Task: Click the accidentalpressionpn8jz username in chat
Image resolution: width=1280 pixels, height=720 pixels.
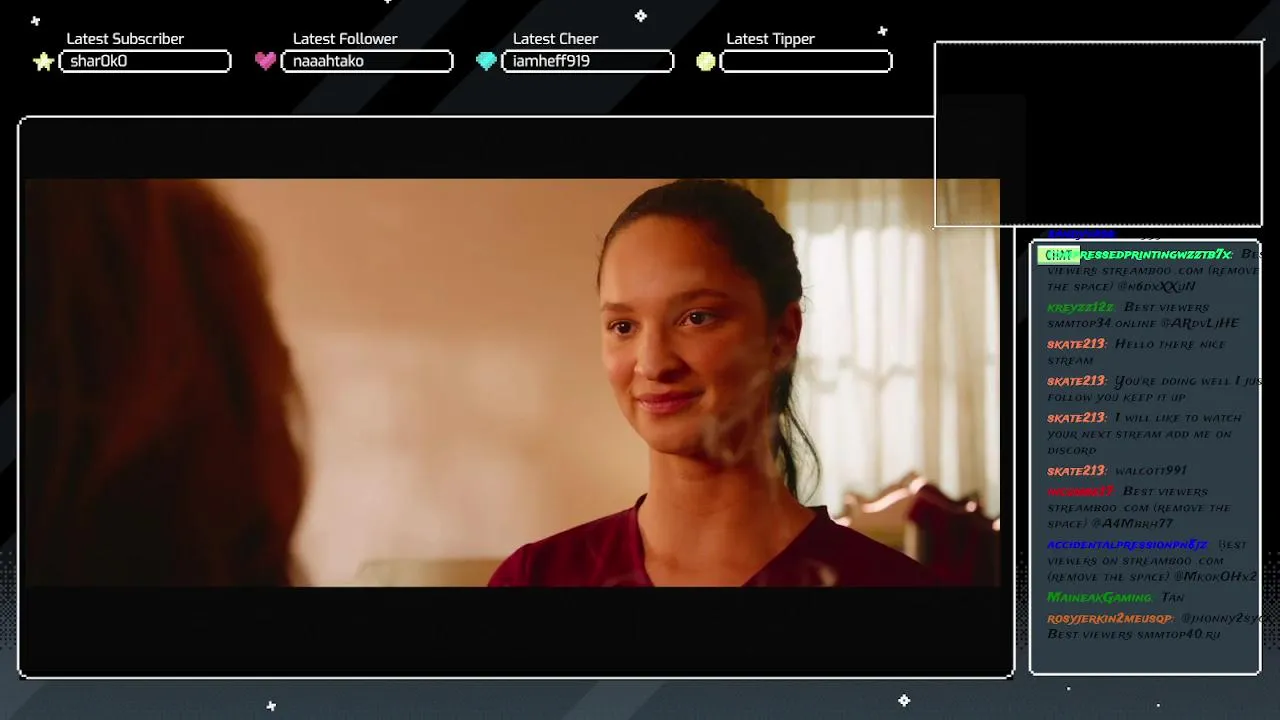Action: tap(1127, 545)
